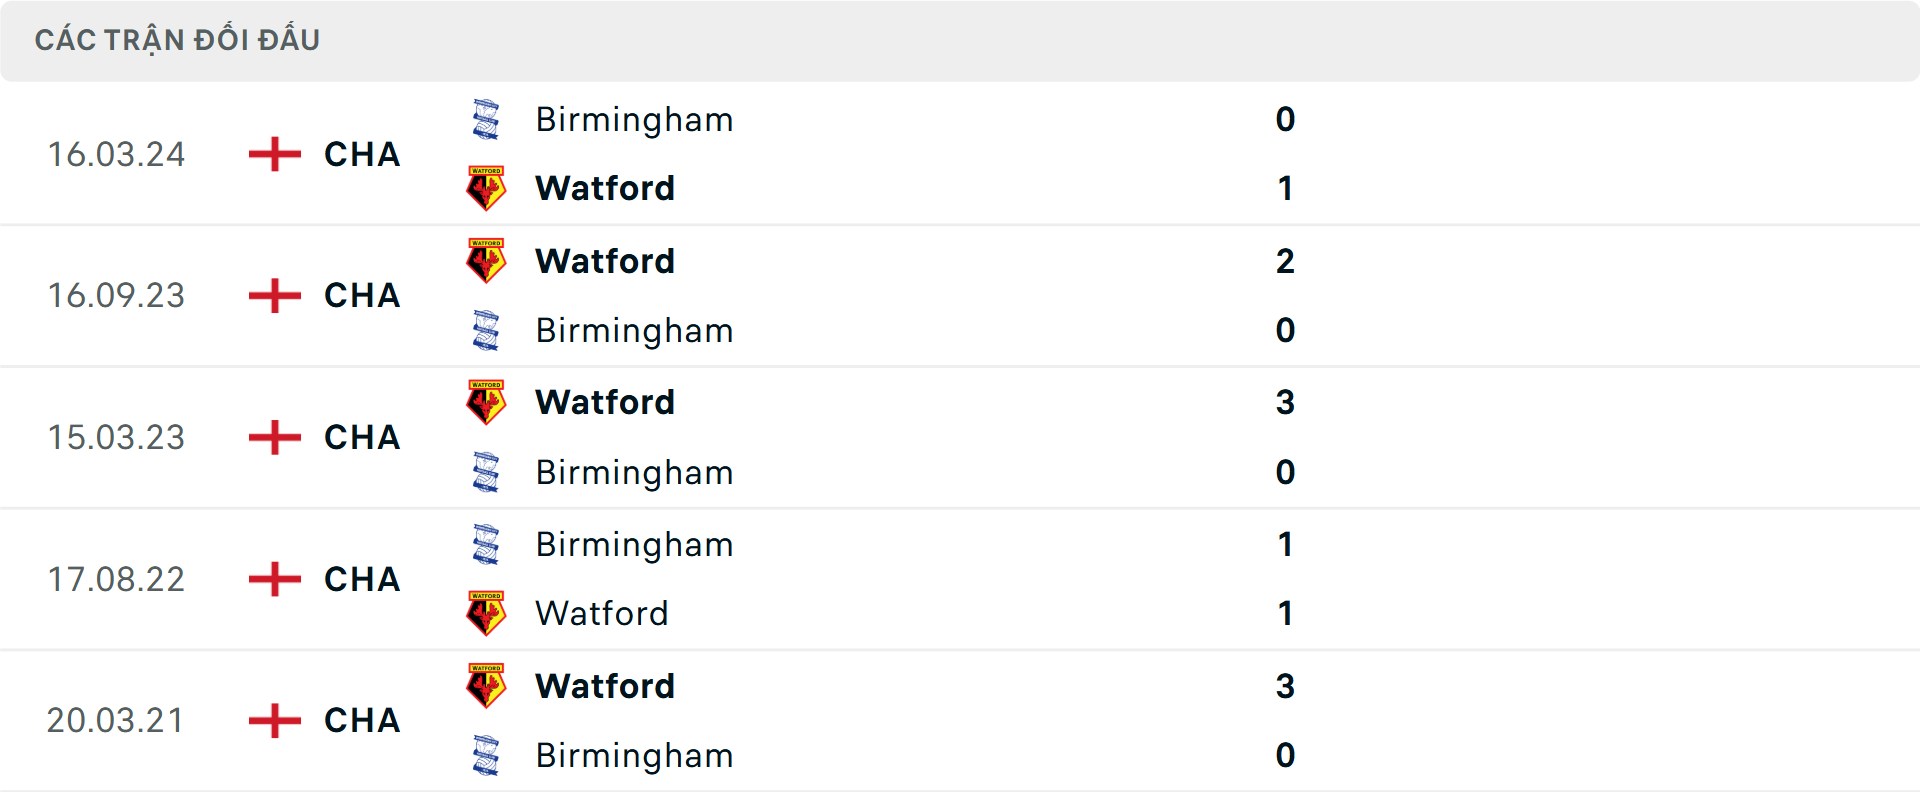Click the date 16.09.23
The height and width of the screenshot is (792, 1920).
116,295
